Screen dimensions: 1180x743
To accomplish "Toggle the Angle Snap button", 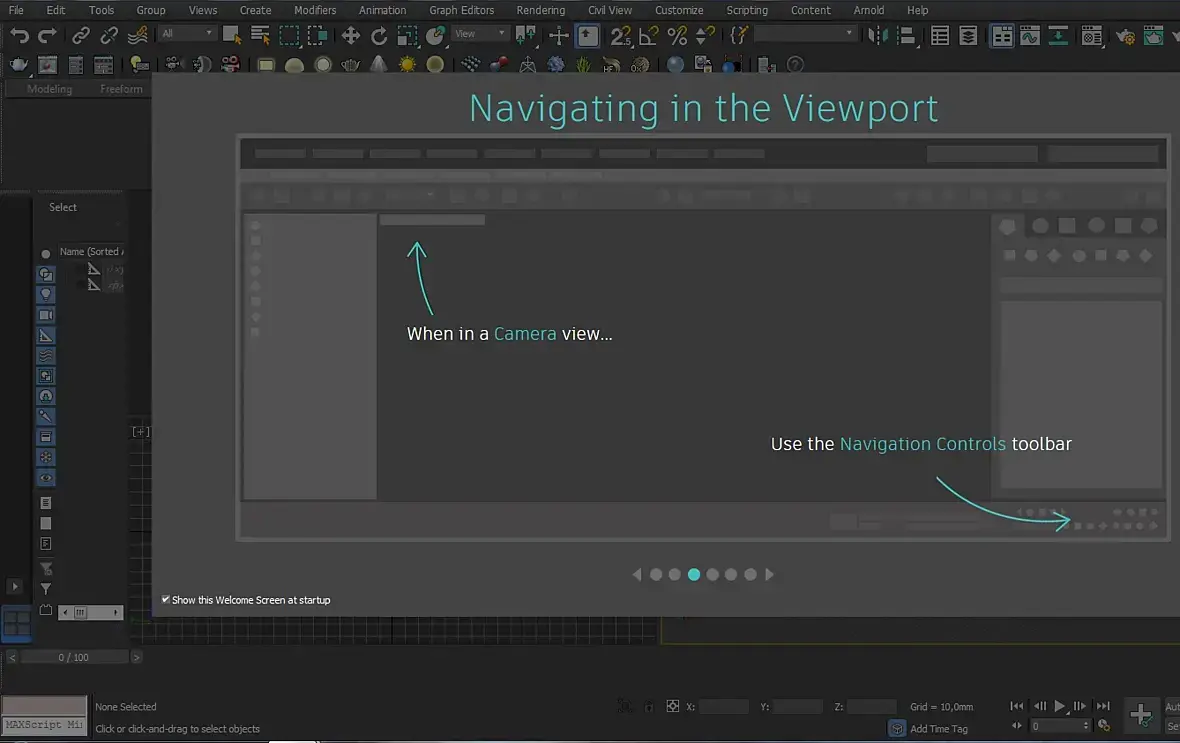I will click(x=649, y=35).
